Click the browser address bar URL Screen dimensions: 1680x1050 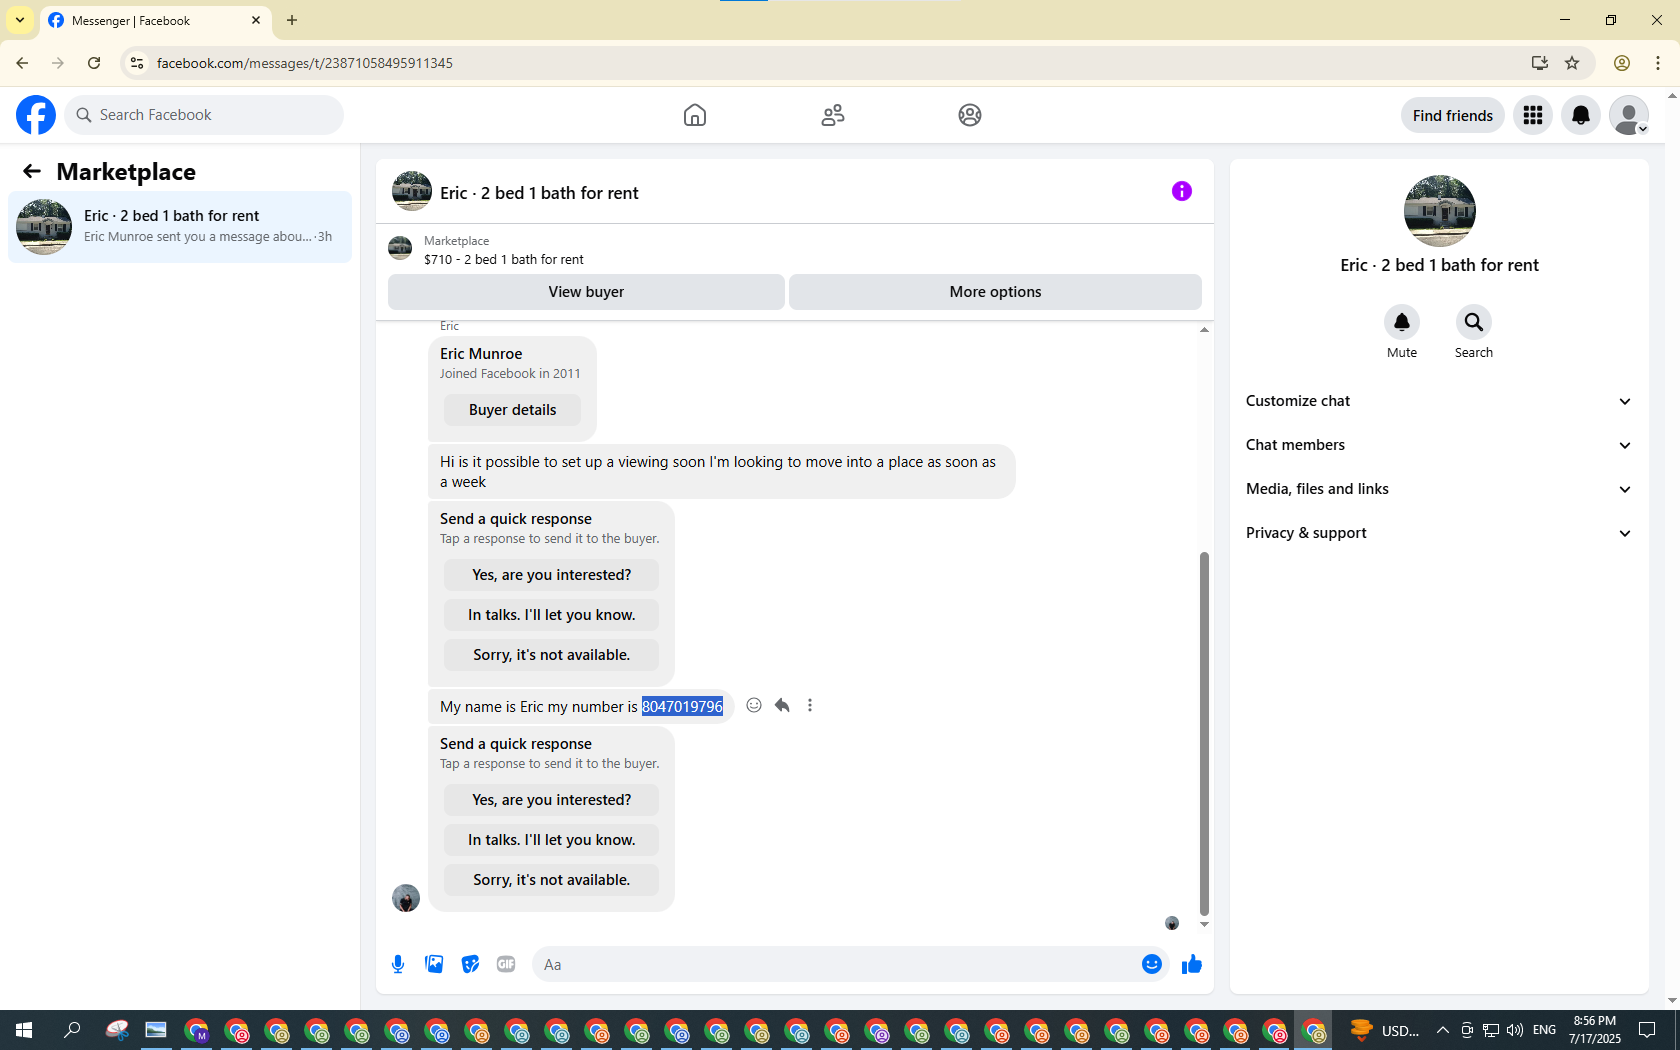coord(305,63)
